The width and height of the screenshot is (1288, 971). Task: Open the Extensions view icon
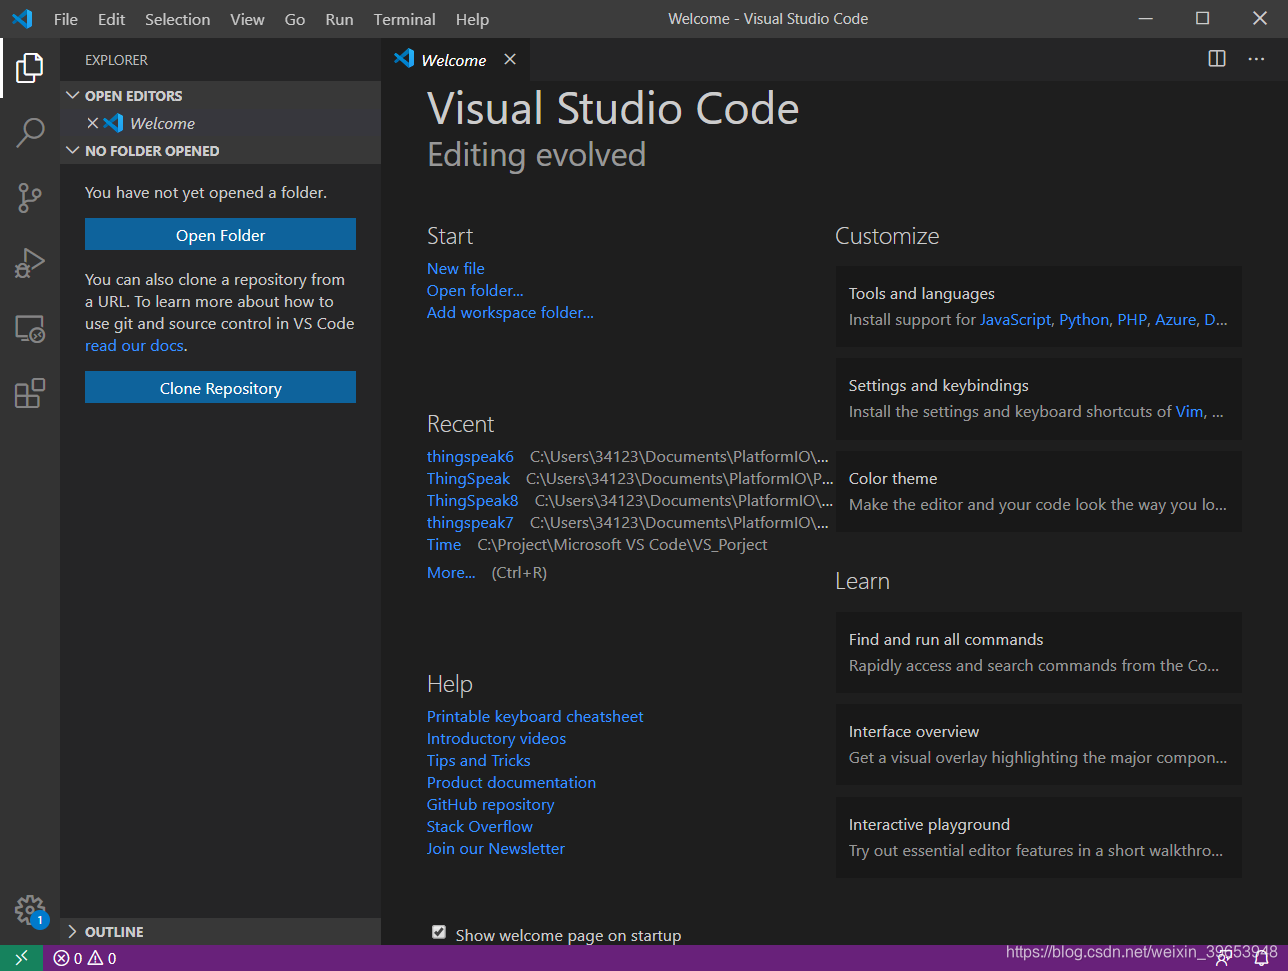[30, 393]
